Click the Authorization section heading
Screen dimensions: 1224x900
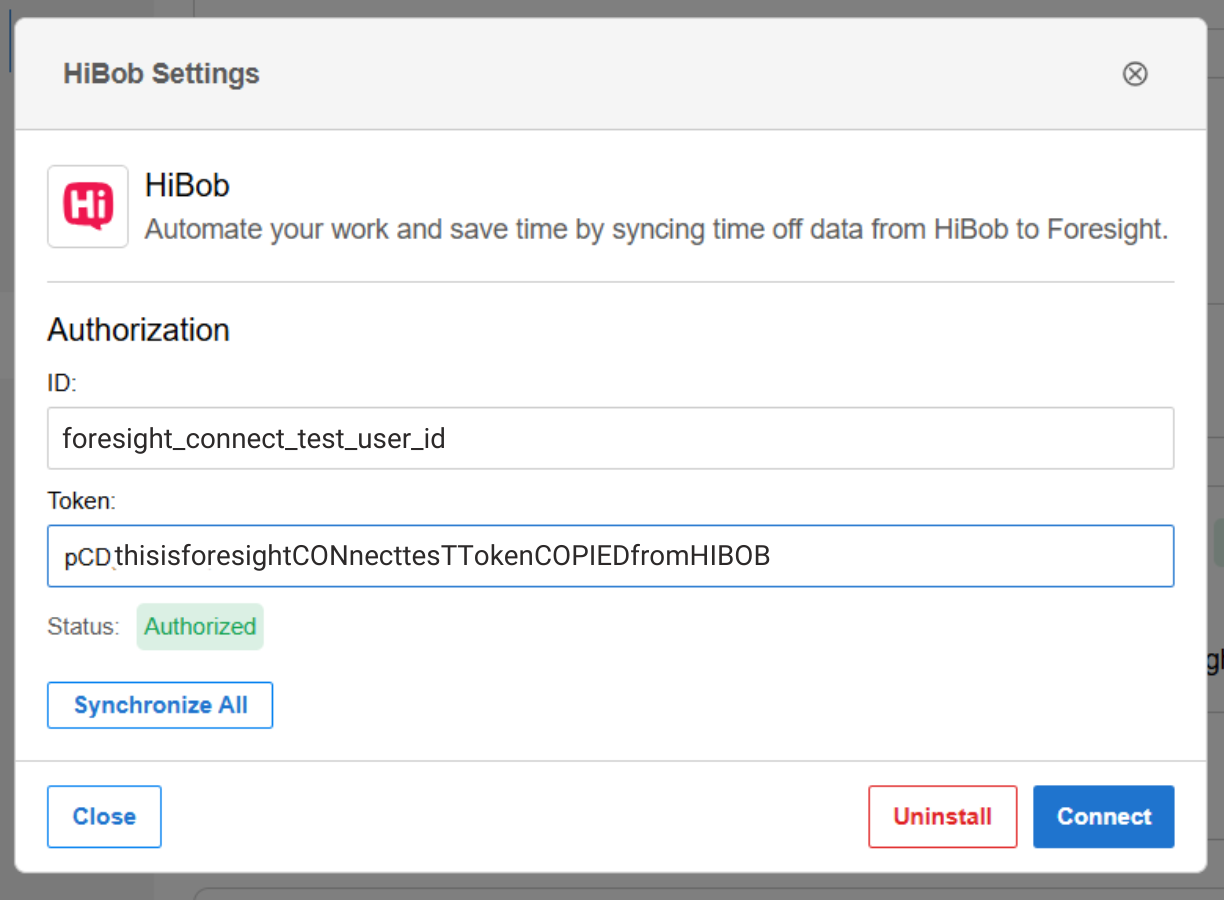tap(139, 330)
